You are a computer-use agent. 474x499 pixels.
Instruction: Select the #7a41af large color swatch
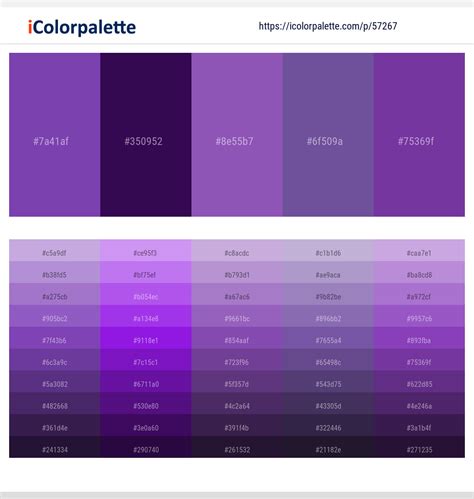coord(55,135)
